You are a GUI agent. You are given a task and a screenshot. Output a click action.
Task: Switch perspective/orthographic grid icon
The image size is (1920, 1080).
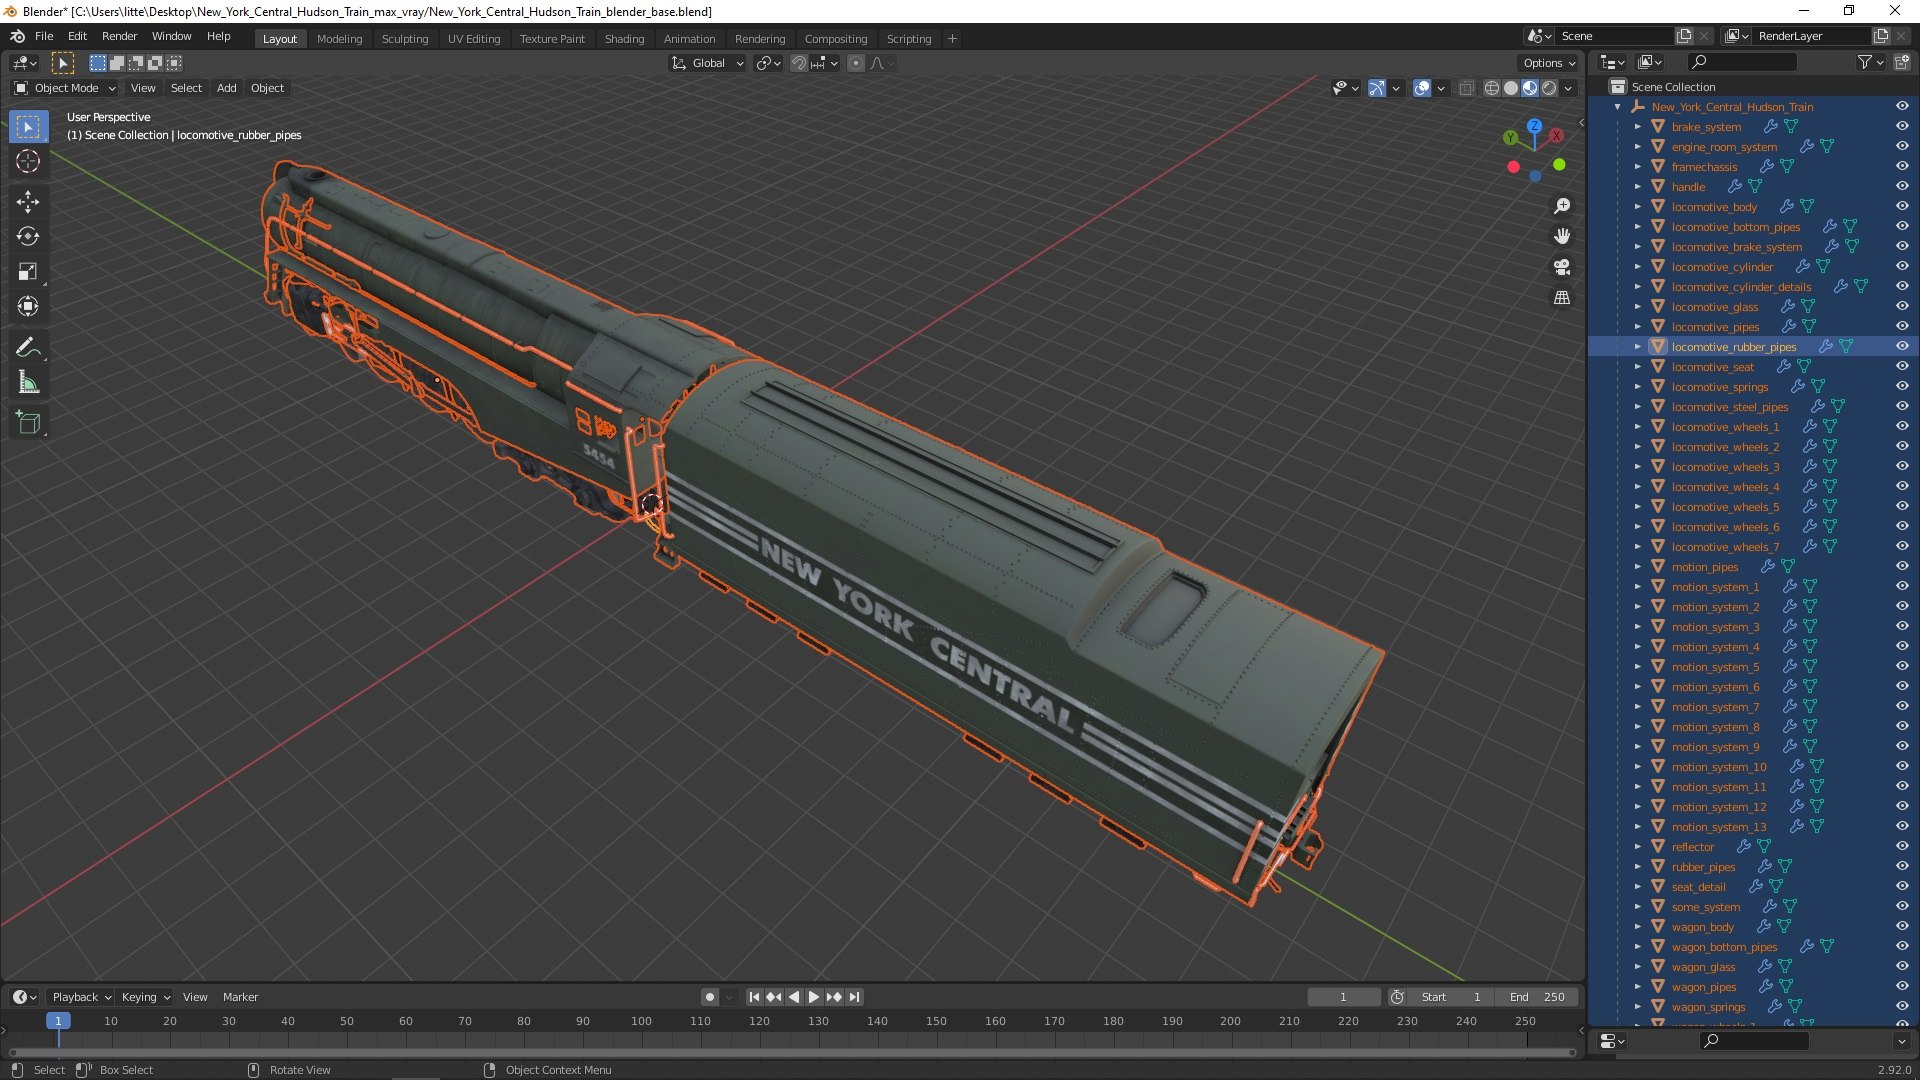pyautogui.click(x=1562, y=298)
